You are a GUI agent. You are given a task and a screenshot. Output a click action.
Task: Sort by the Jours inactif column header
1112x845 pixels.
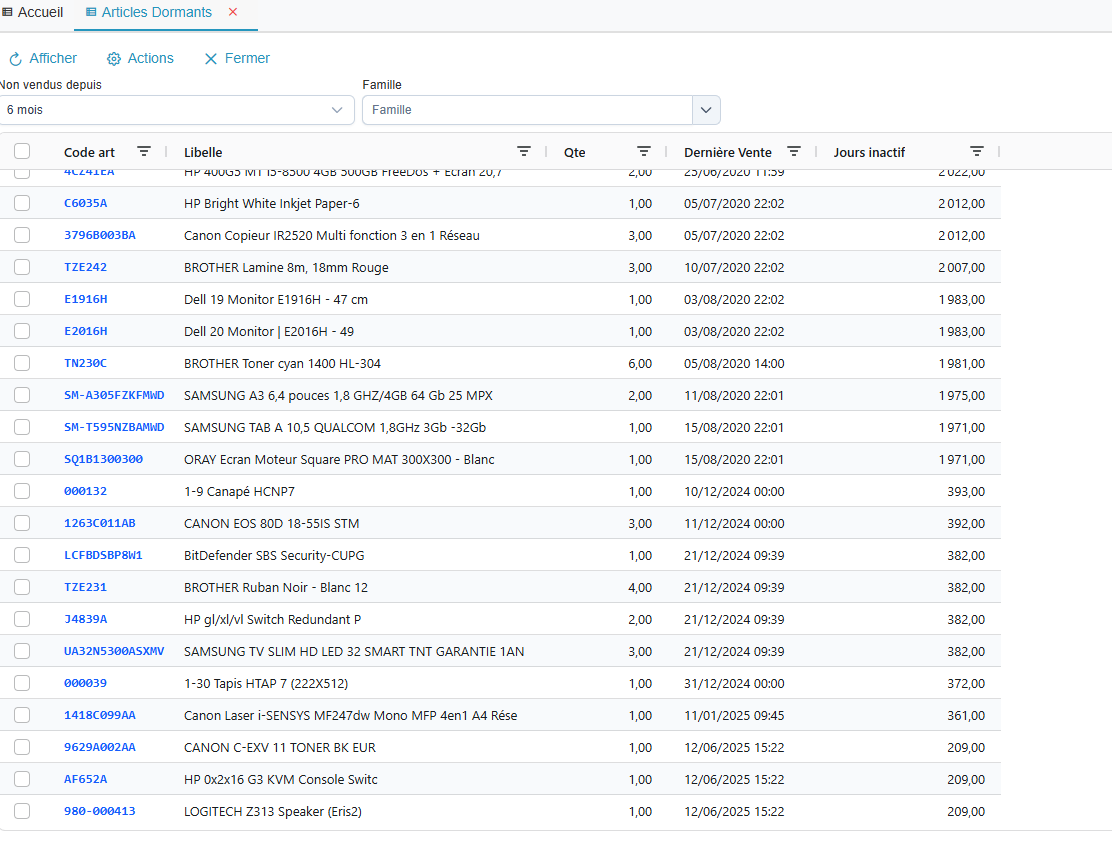point(869,152)
